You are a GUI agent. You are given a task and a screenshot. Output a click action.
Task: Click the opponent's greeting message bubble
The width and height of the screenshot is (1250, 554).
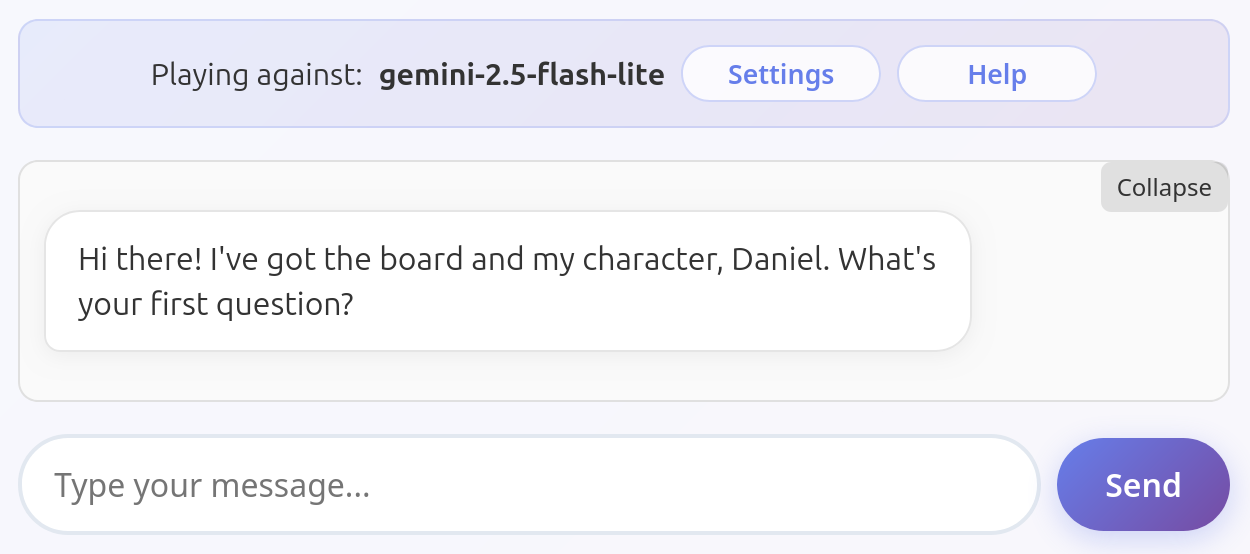[x=508, y=281]
